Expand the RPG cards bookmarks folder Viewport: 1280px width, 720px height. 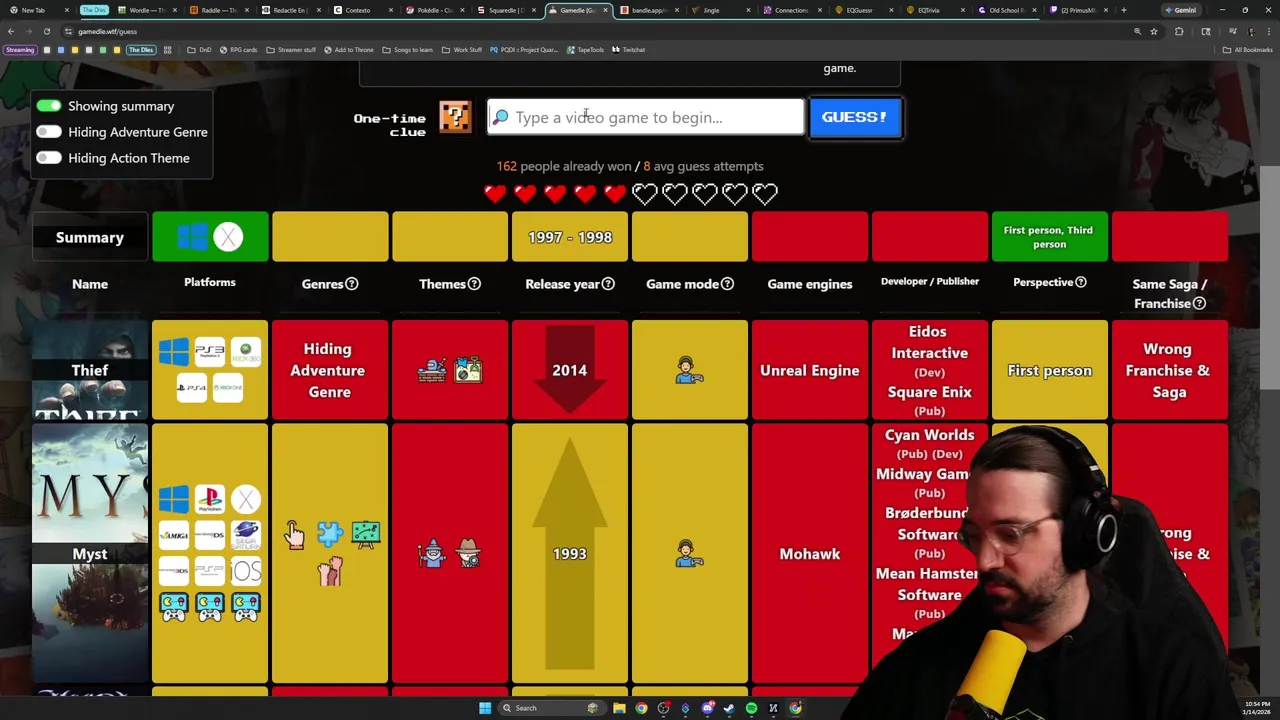pos(238,49)
